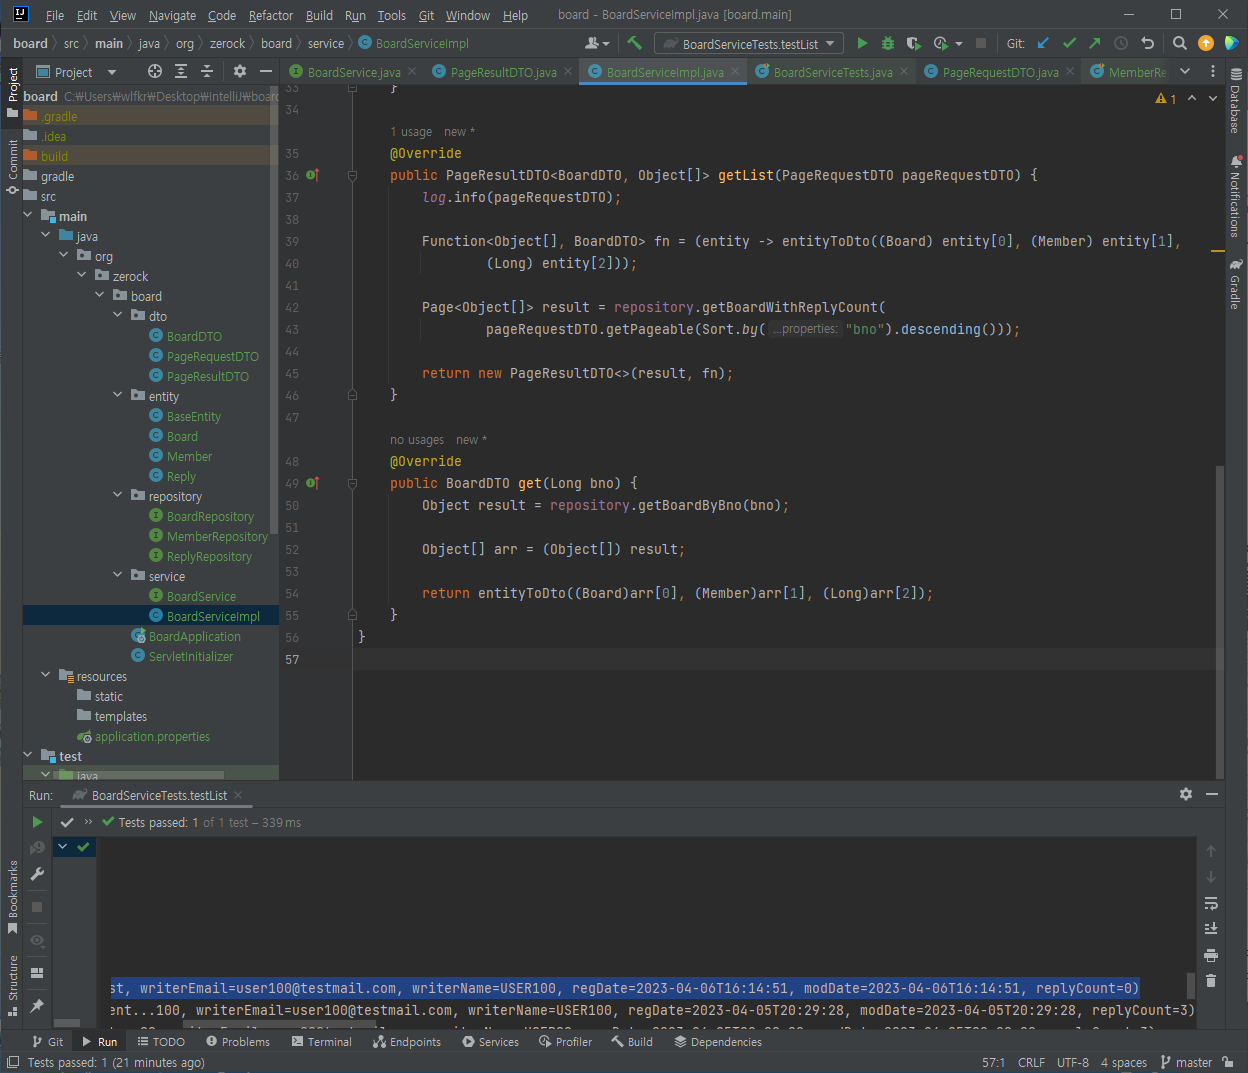Click the Git Rollback icon

point(1147,43)
